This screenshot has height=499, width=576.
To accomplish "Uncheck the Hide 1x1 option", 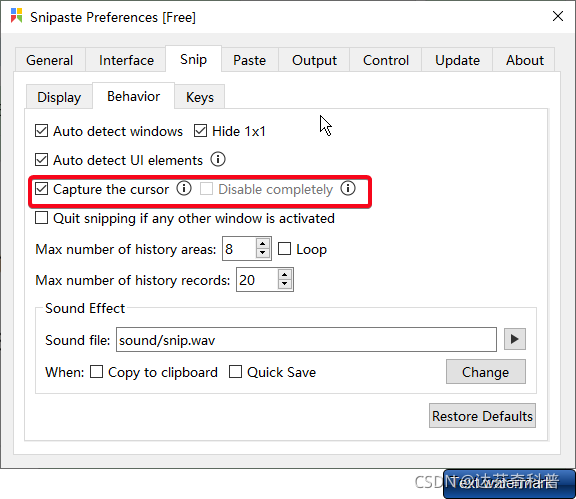I will coord(201,131).
